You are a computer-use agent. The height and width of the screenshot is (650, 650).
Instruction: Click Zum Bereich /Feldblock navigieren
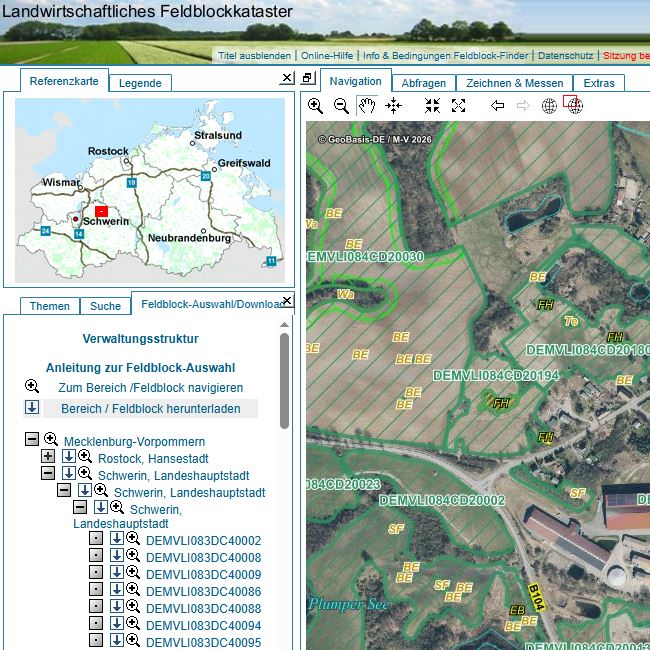[x=151, y=388]
